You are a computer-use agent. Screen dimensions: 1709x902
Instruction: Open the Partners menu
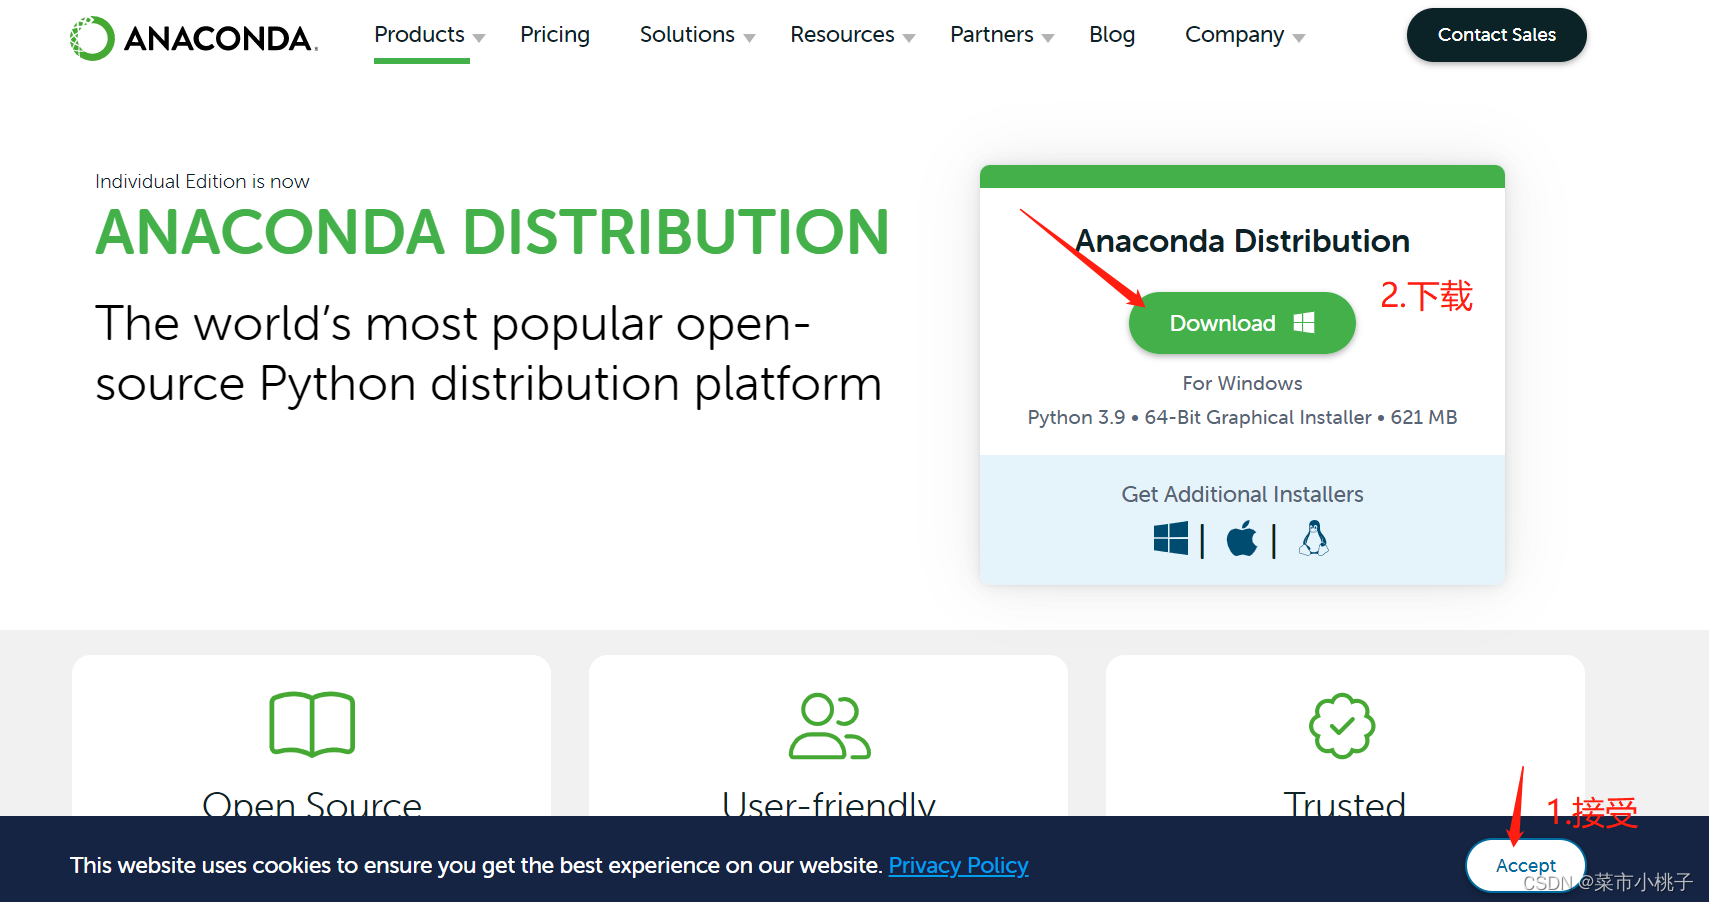tap(991, 34)
